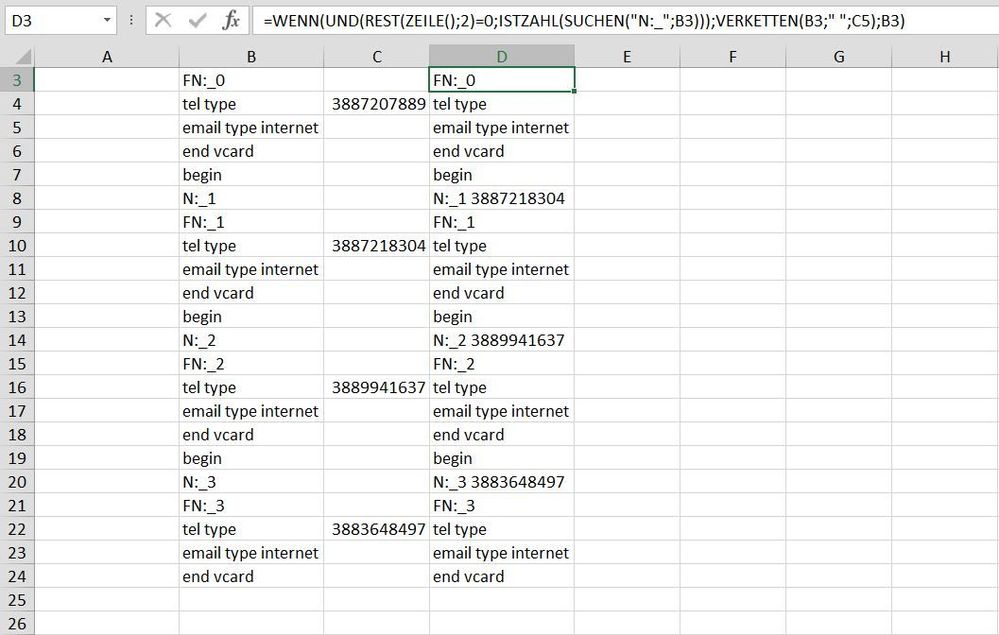Image resolution: width=999 pixels, height=635 pixels.
Task: Select cell B24 containing end vcard
Action: pos(250,576)
